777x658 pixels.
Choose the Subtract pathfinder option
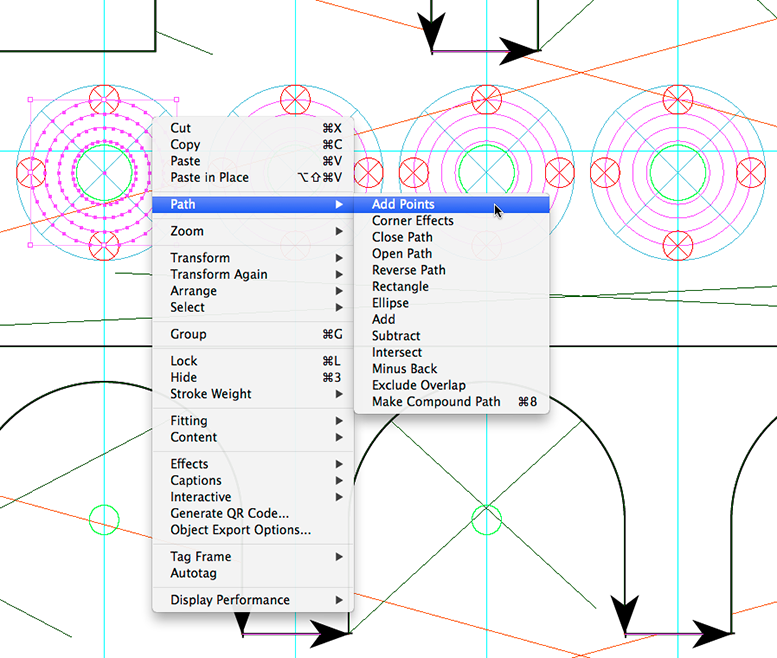click(x=451, y=335)
